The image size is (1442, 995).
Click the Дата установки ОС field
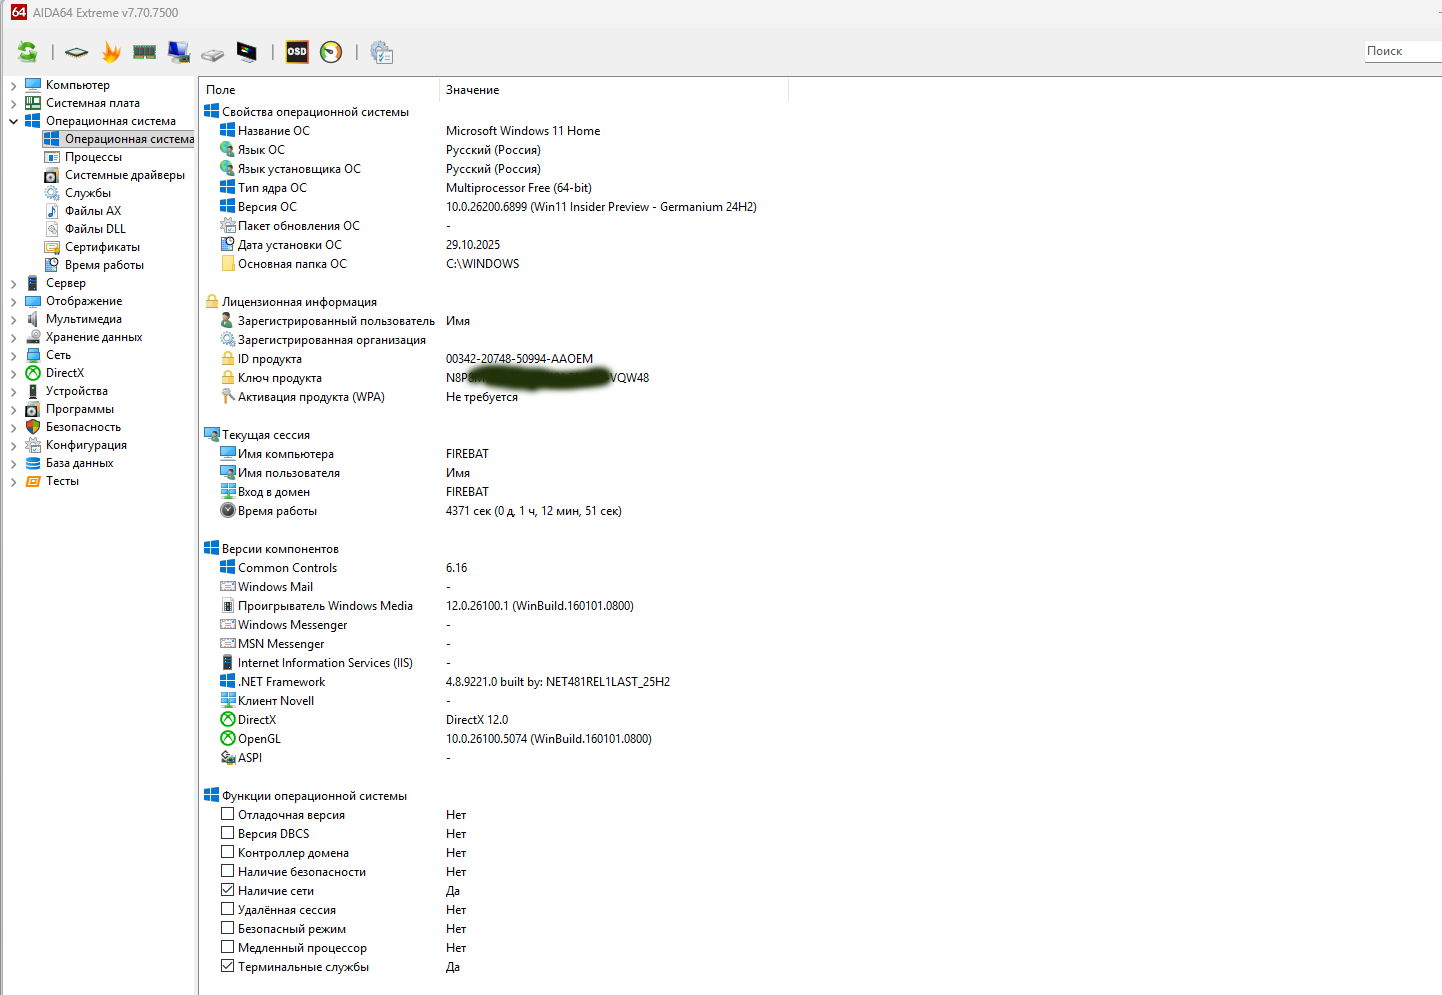[x=494, y=245]
